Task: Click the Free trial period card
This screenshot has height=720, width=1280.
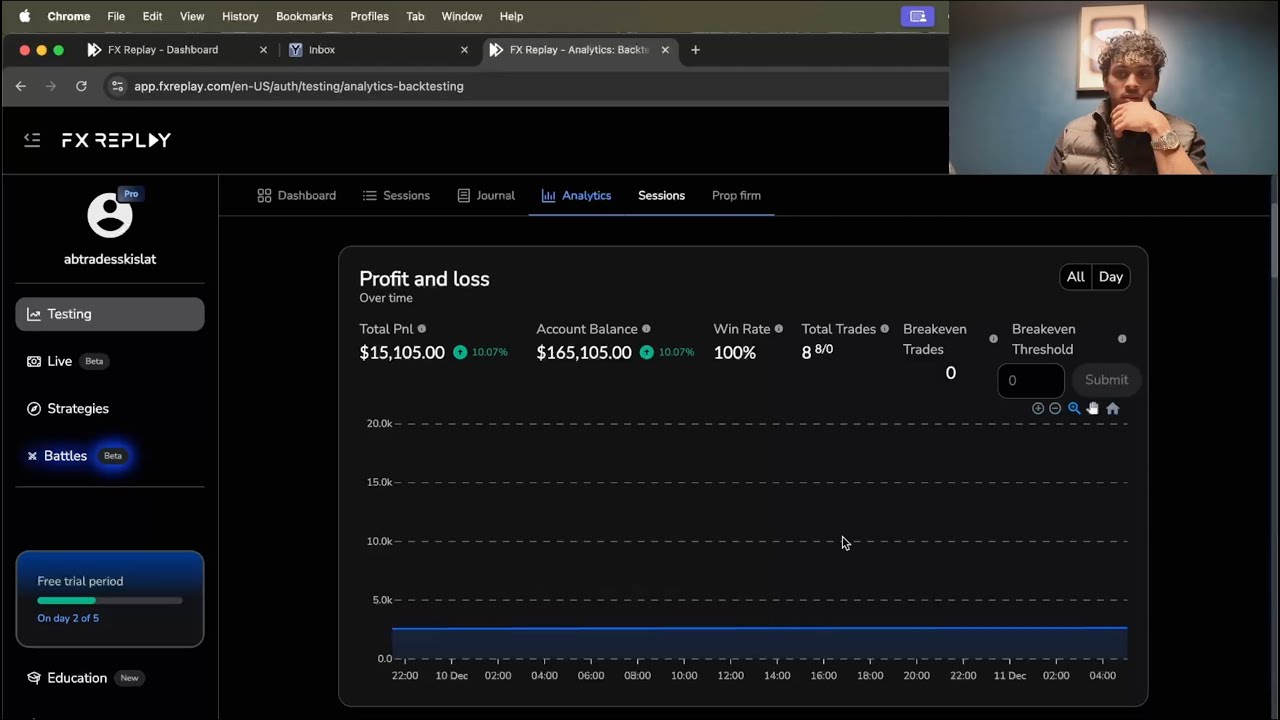Action: pyautogui.click(x=110, y=599)
